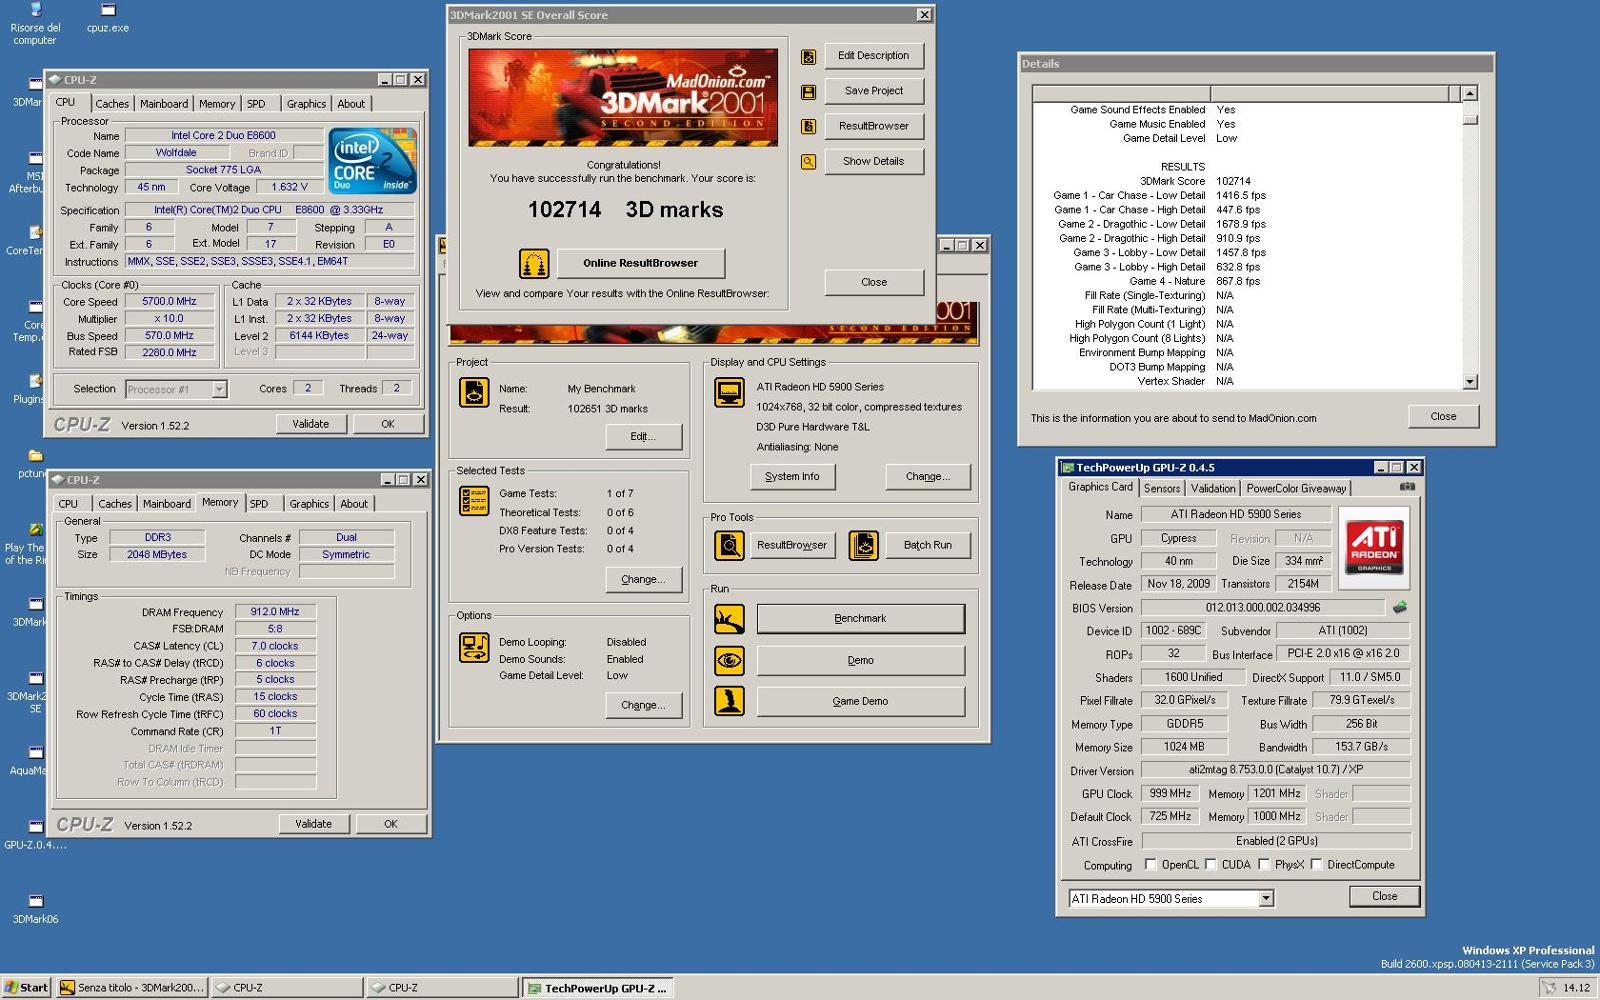Click the Game Demo joystick icon
1600x1000 pixels.
coord(729,701)
